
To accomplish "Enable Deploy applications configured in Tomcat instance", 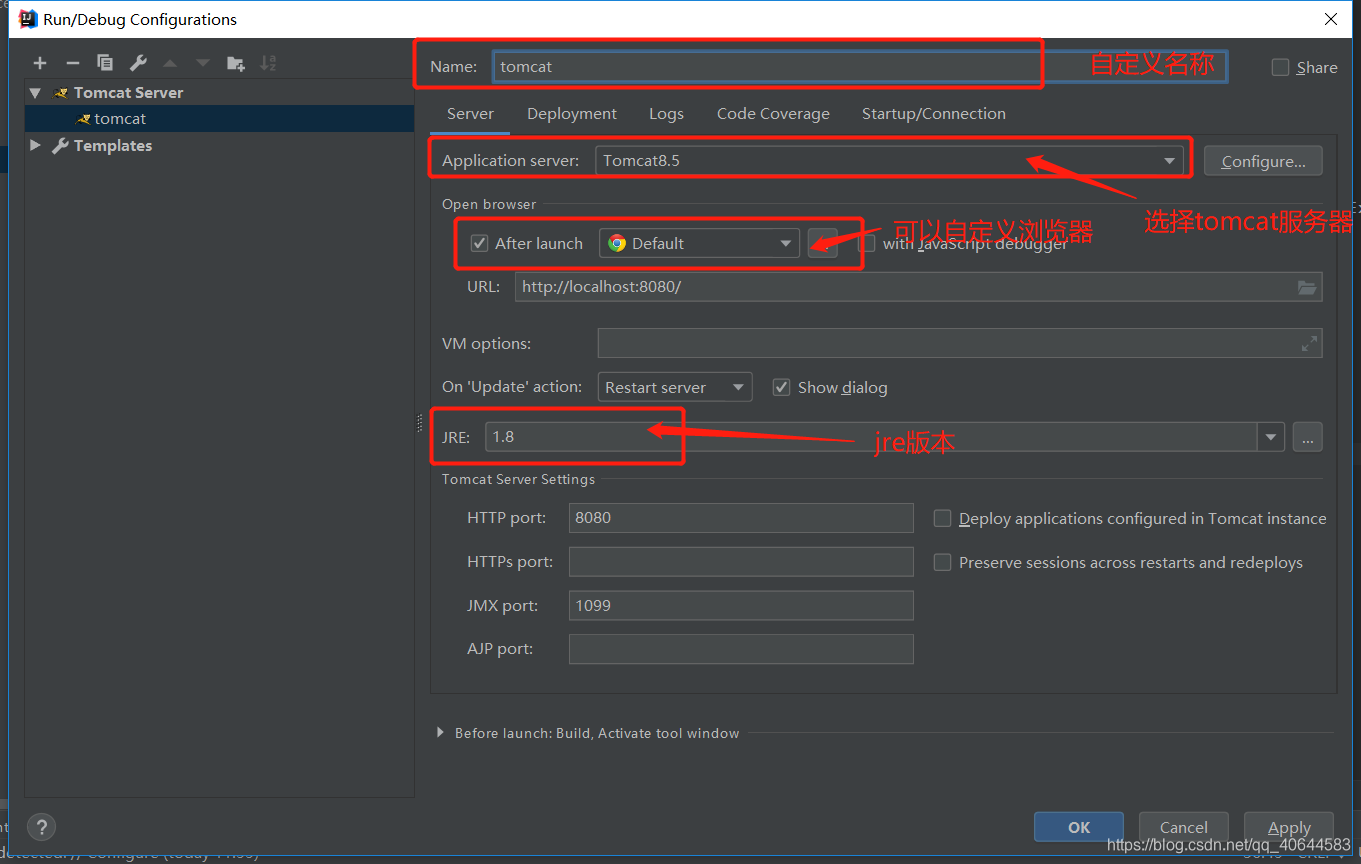I will pos(942,518).
